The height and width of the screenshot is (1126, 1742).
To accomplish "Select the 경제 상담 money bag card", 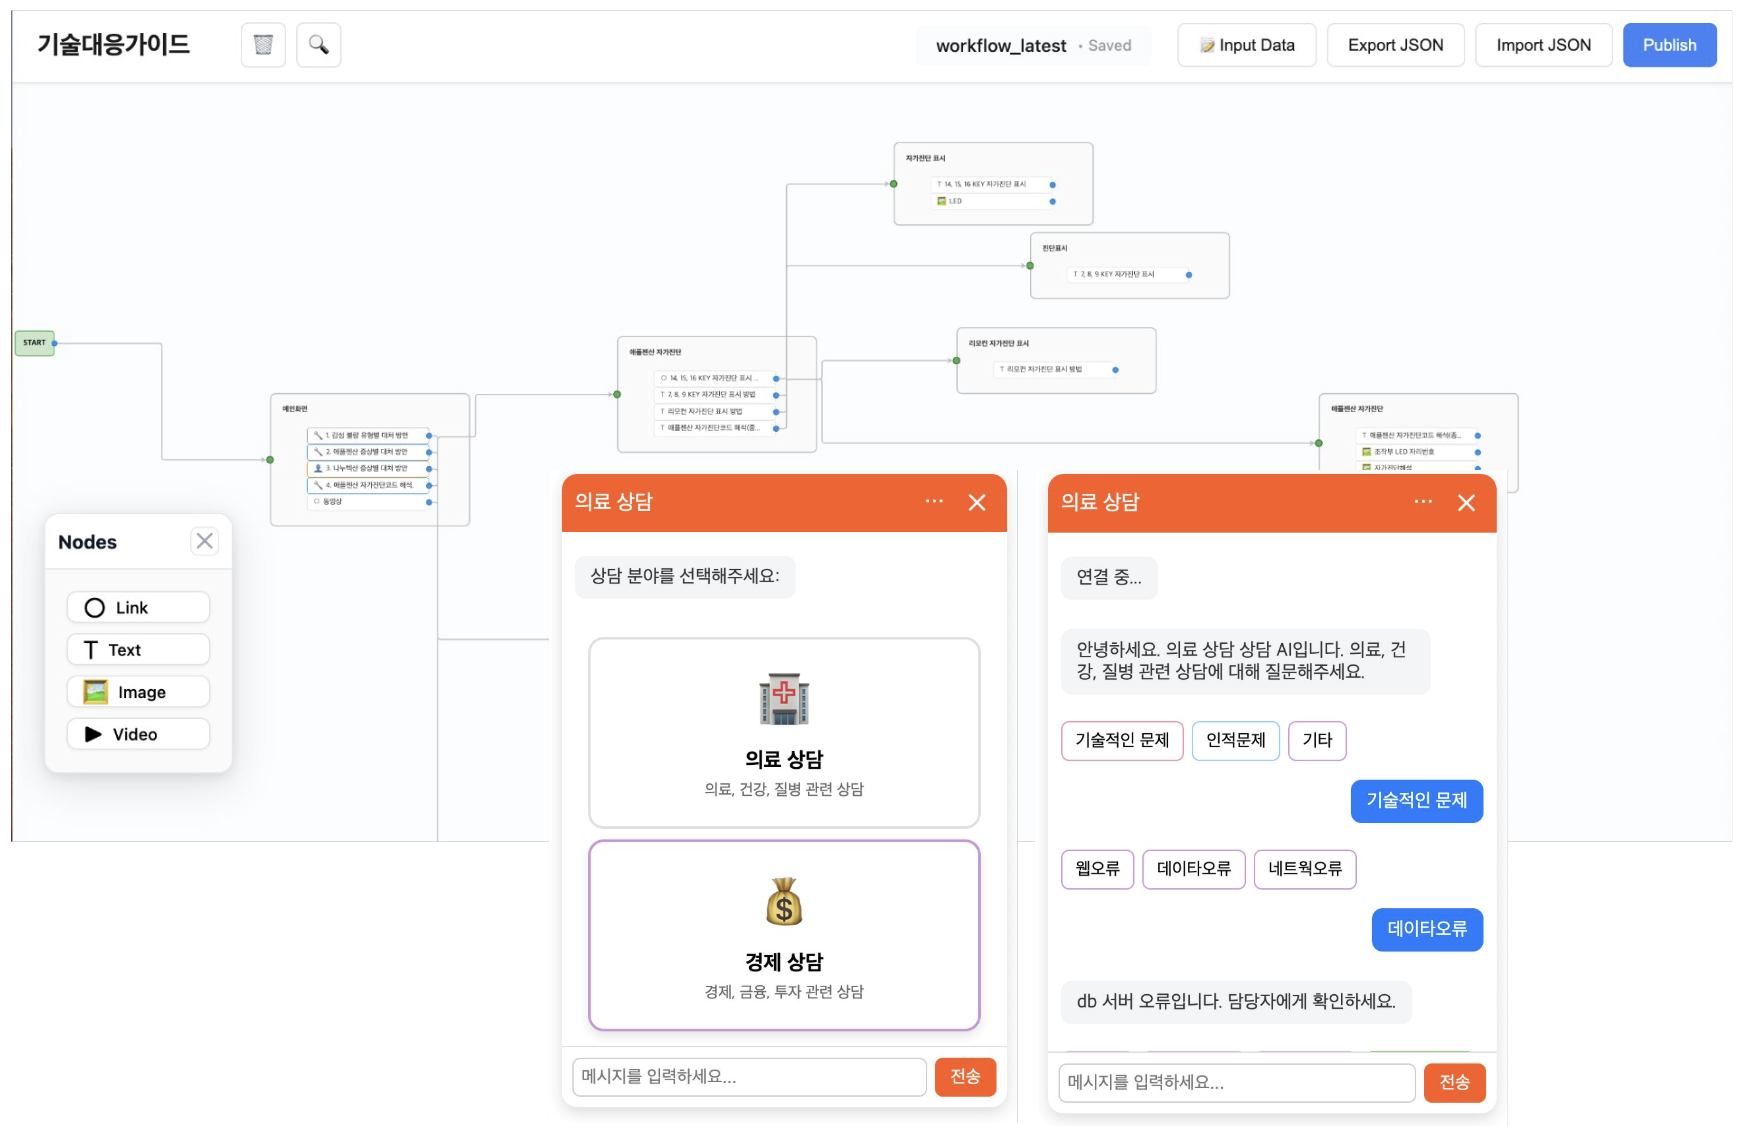I will click(784, 935).
